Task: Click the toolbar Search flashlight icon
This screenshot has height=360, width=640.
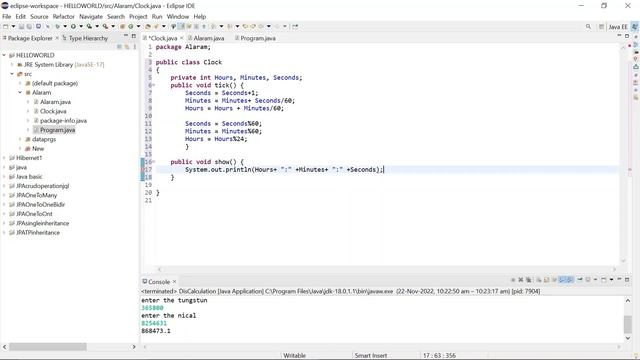Action: tap(156, 27)
